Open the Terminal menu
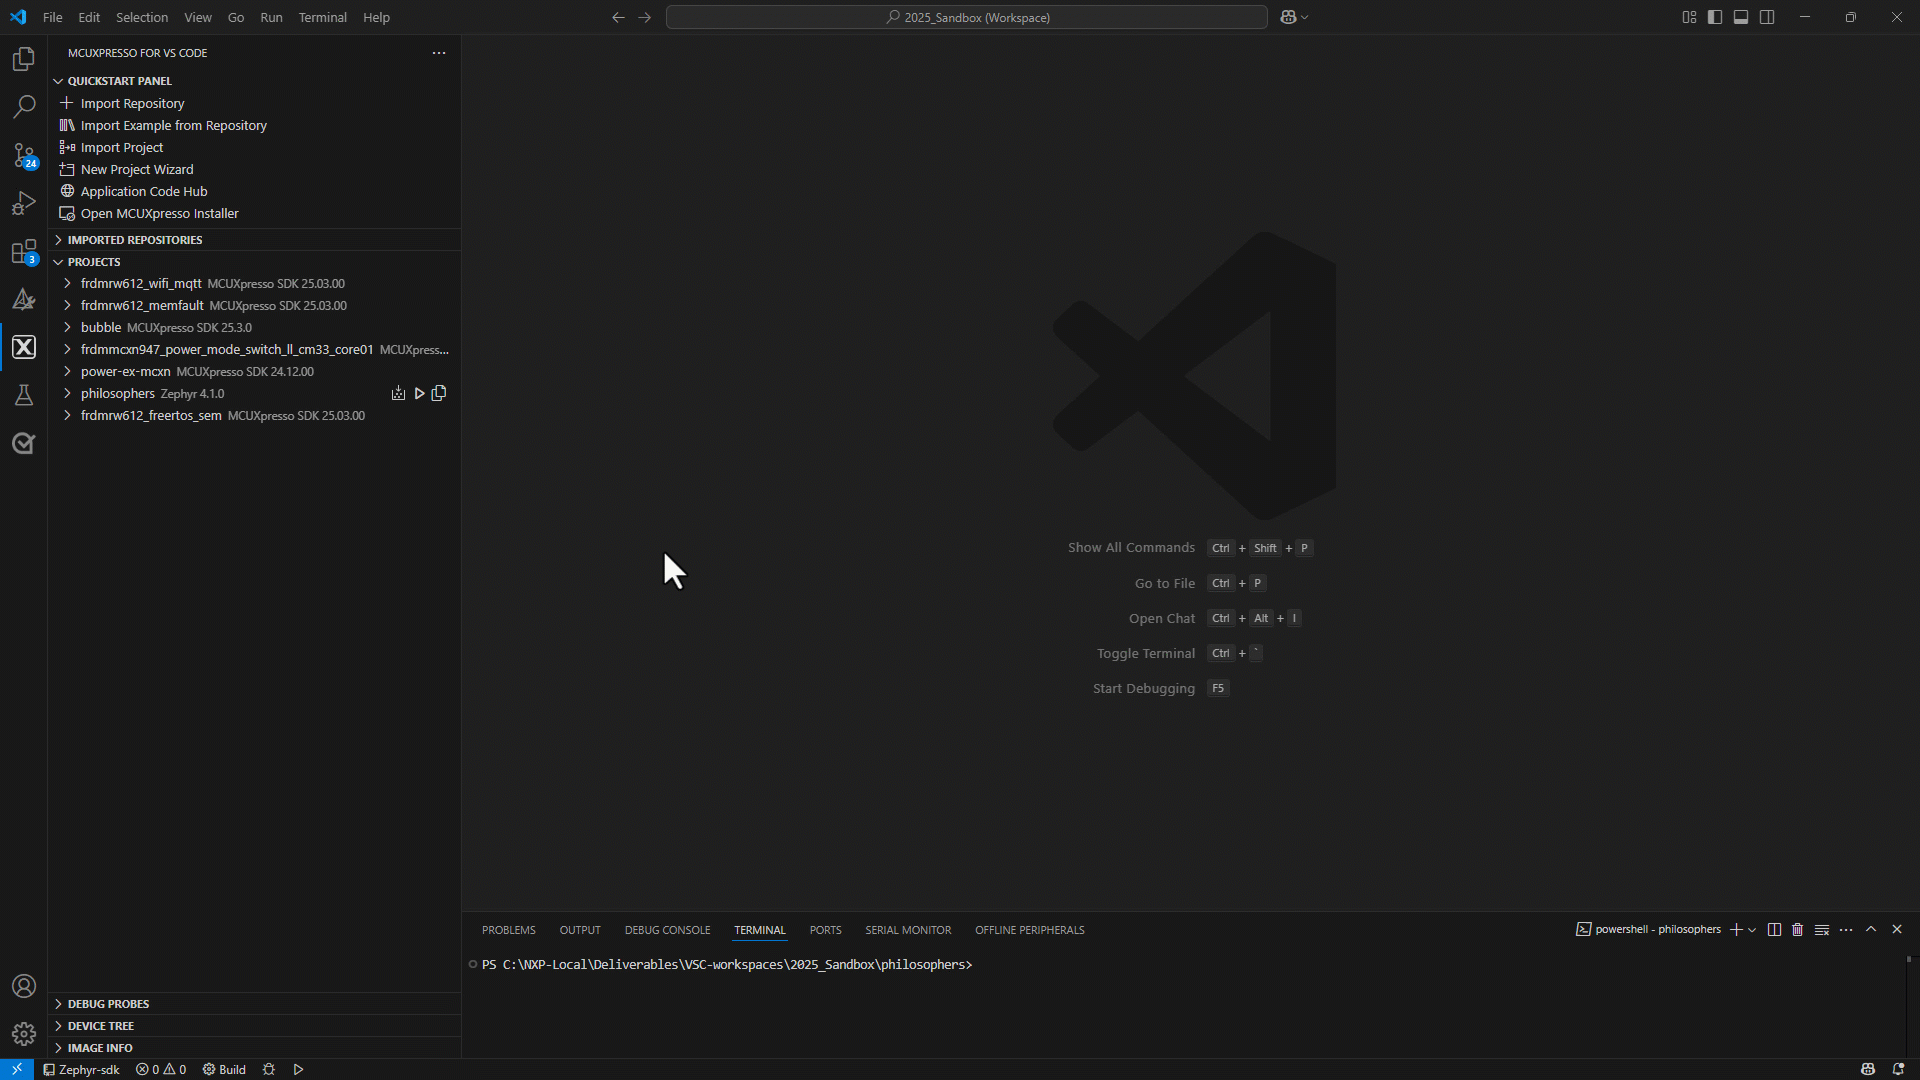The image size is (1920, 1080). pos(322,17)
